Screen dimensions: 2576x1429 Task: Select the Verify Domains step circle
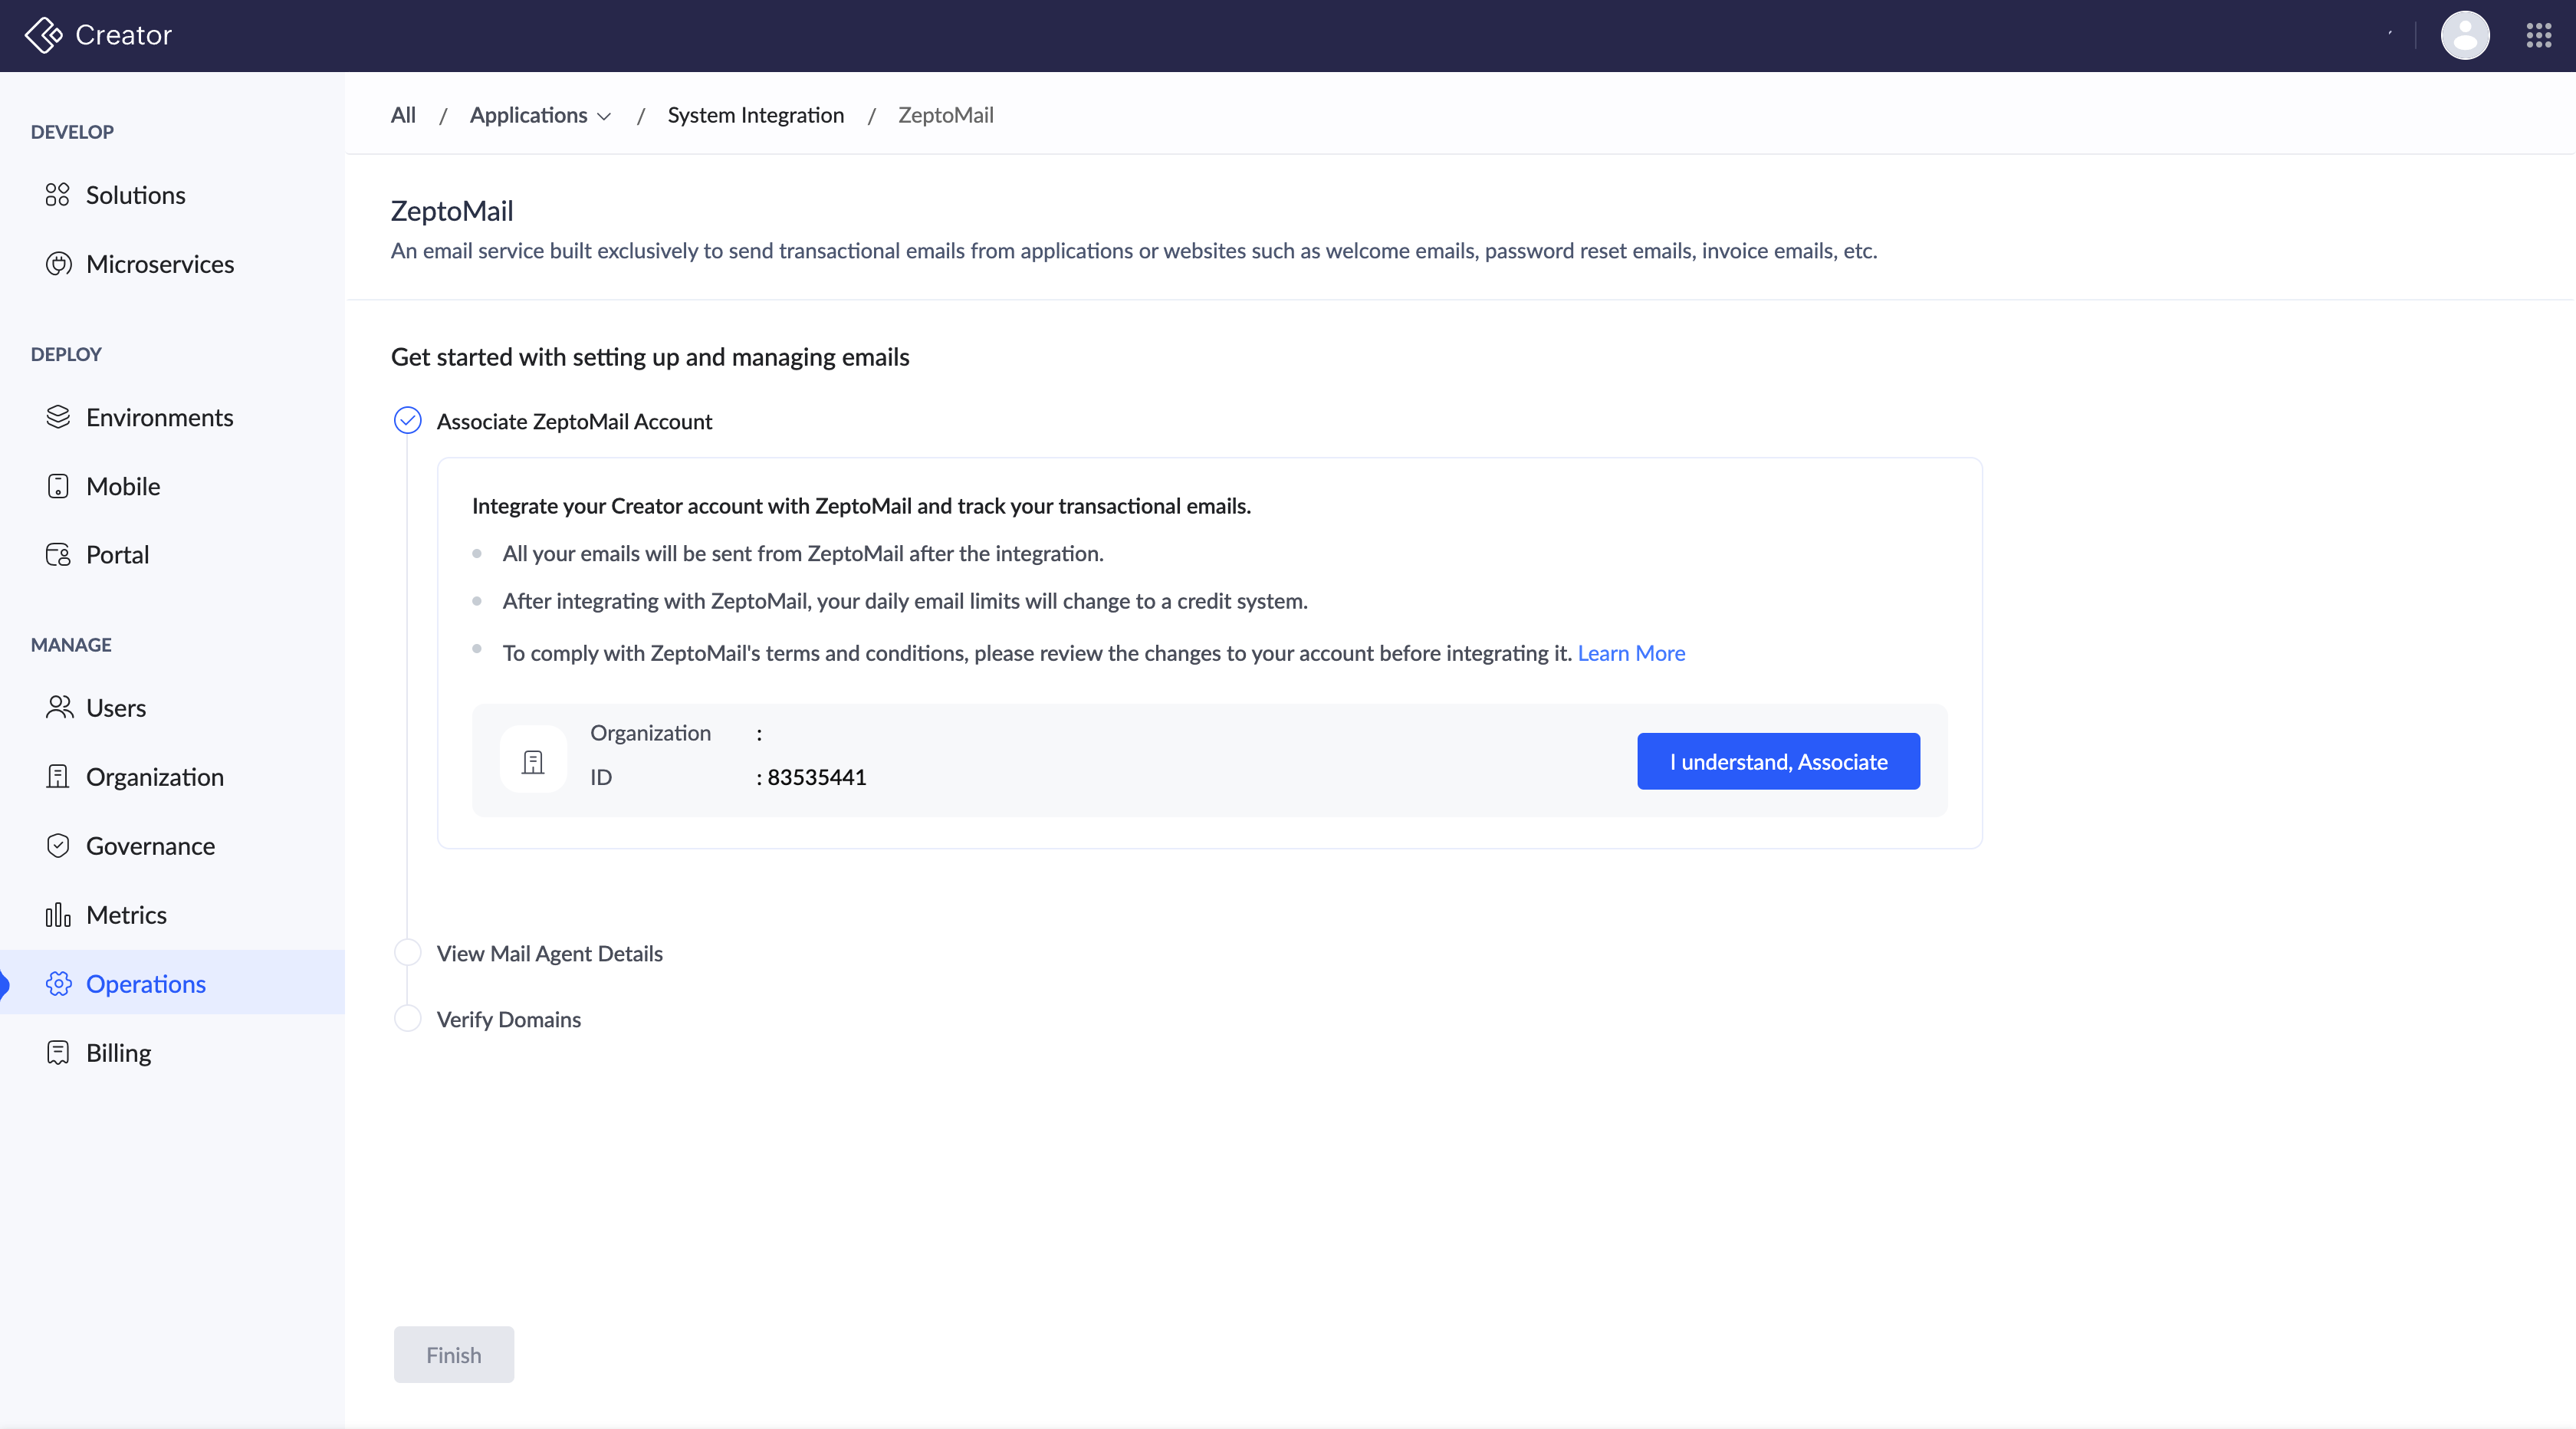(x=407, y=1019)
